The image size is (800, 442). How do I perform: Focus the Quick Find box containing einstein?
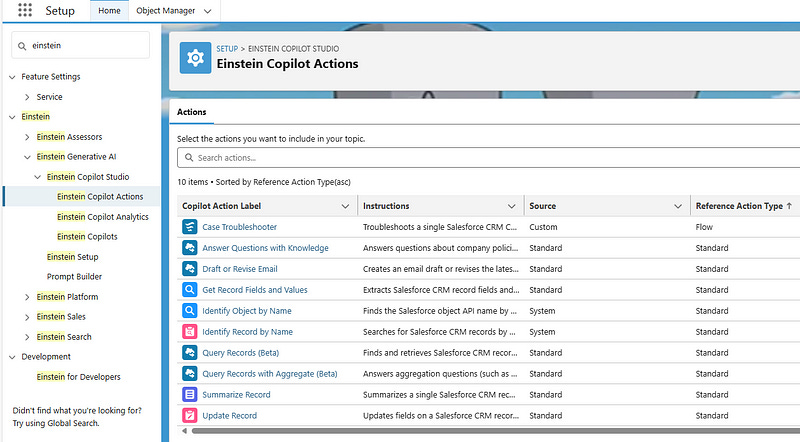point(81,45)
